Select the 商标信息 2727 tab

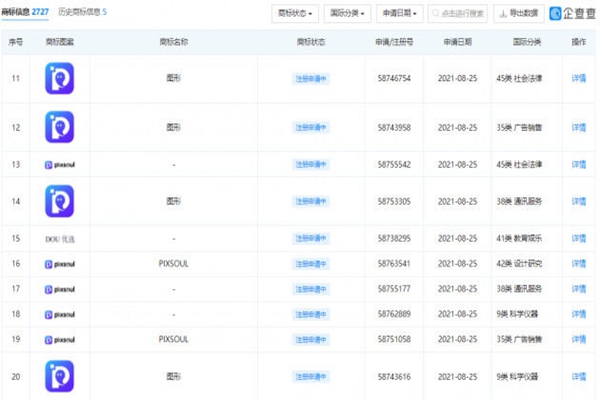pyautogui.click(x=24, y=12)
